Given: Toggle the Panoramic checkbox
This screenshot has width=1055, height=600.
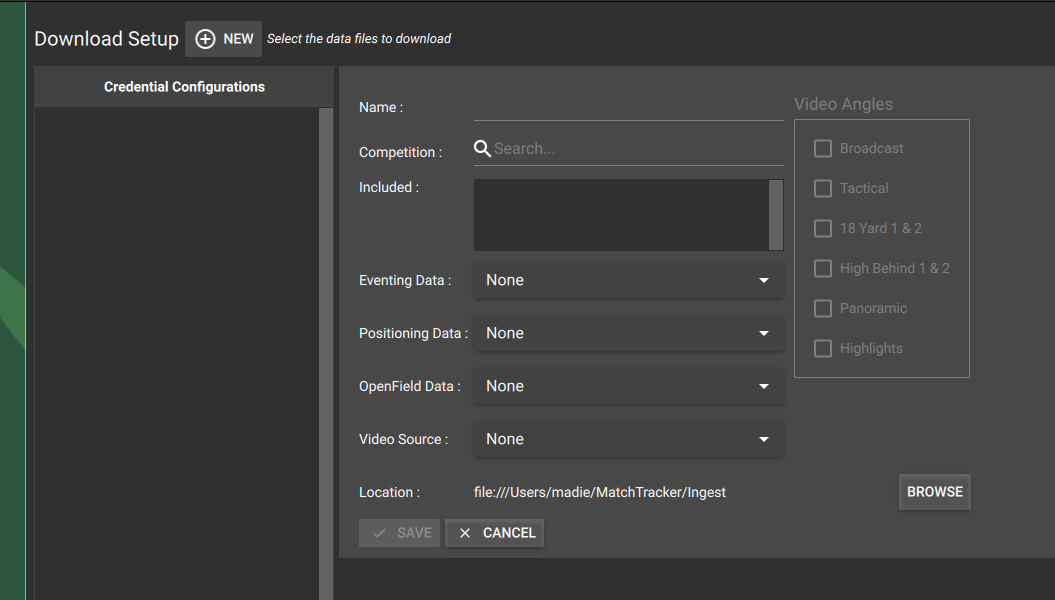Looking at the screenshot, I should pyautogui.click(x=823, y=309).
